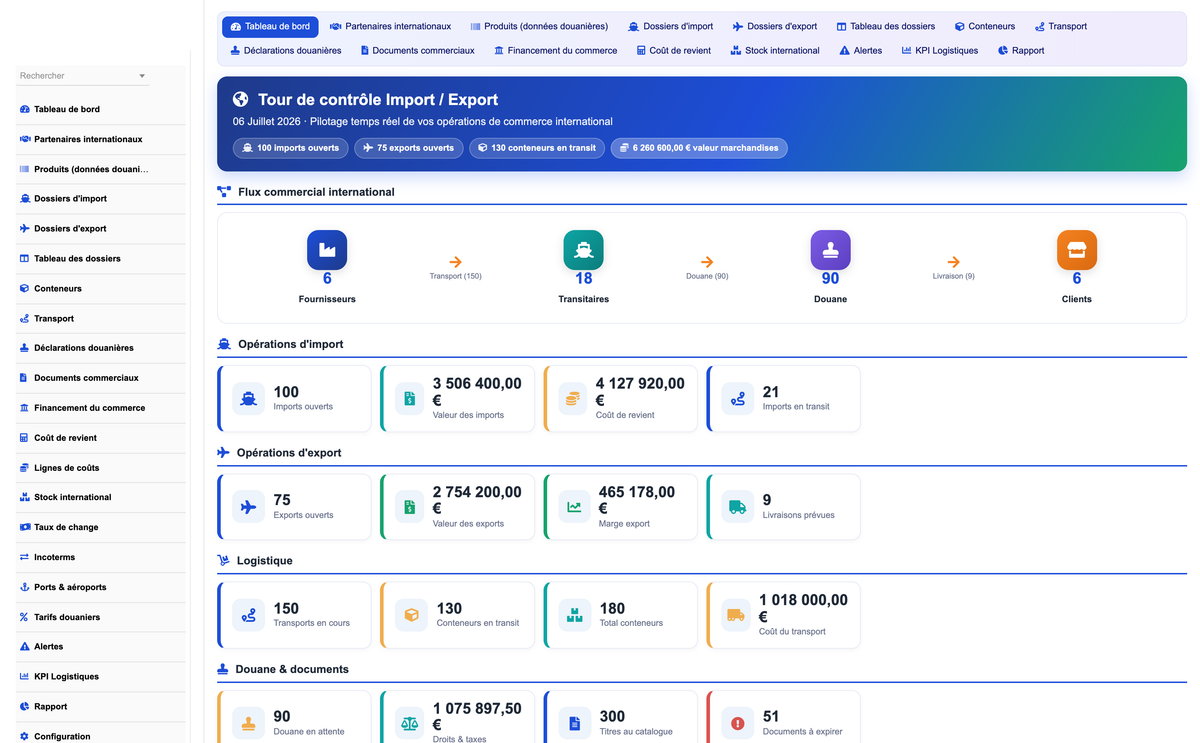Click the Clients store icon
The width and height of the screenshot is (1200, 743).
1077,250
